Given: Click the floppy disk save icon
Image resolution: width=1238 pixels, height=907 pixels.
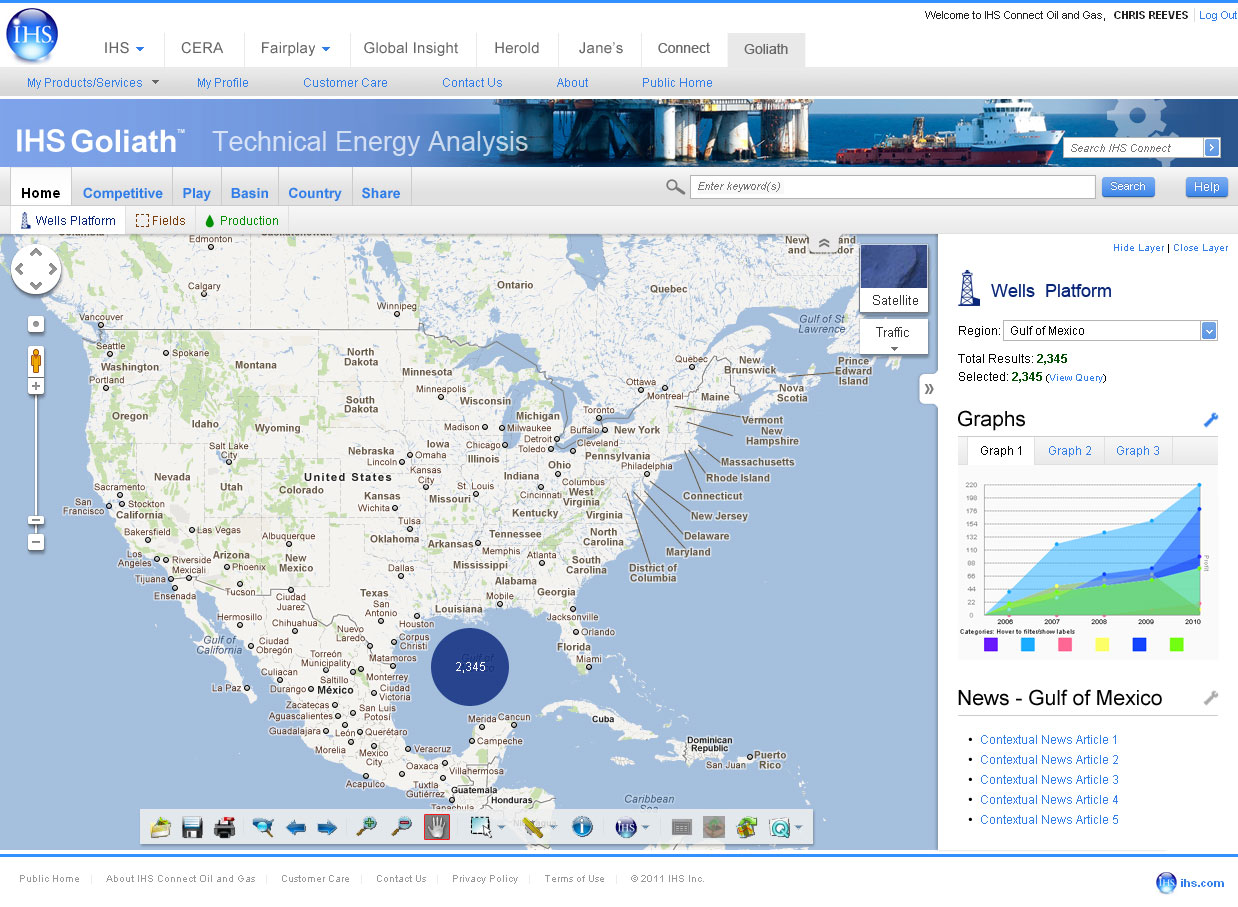Looking at the screenshot, I should [x=192, y=827].
